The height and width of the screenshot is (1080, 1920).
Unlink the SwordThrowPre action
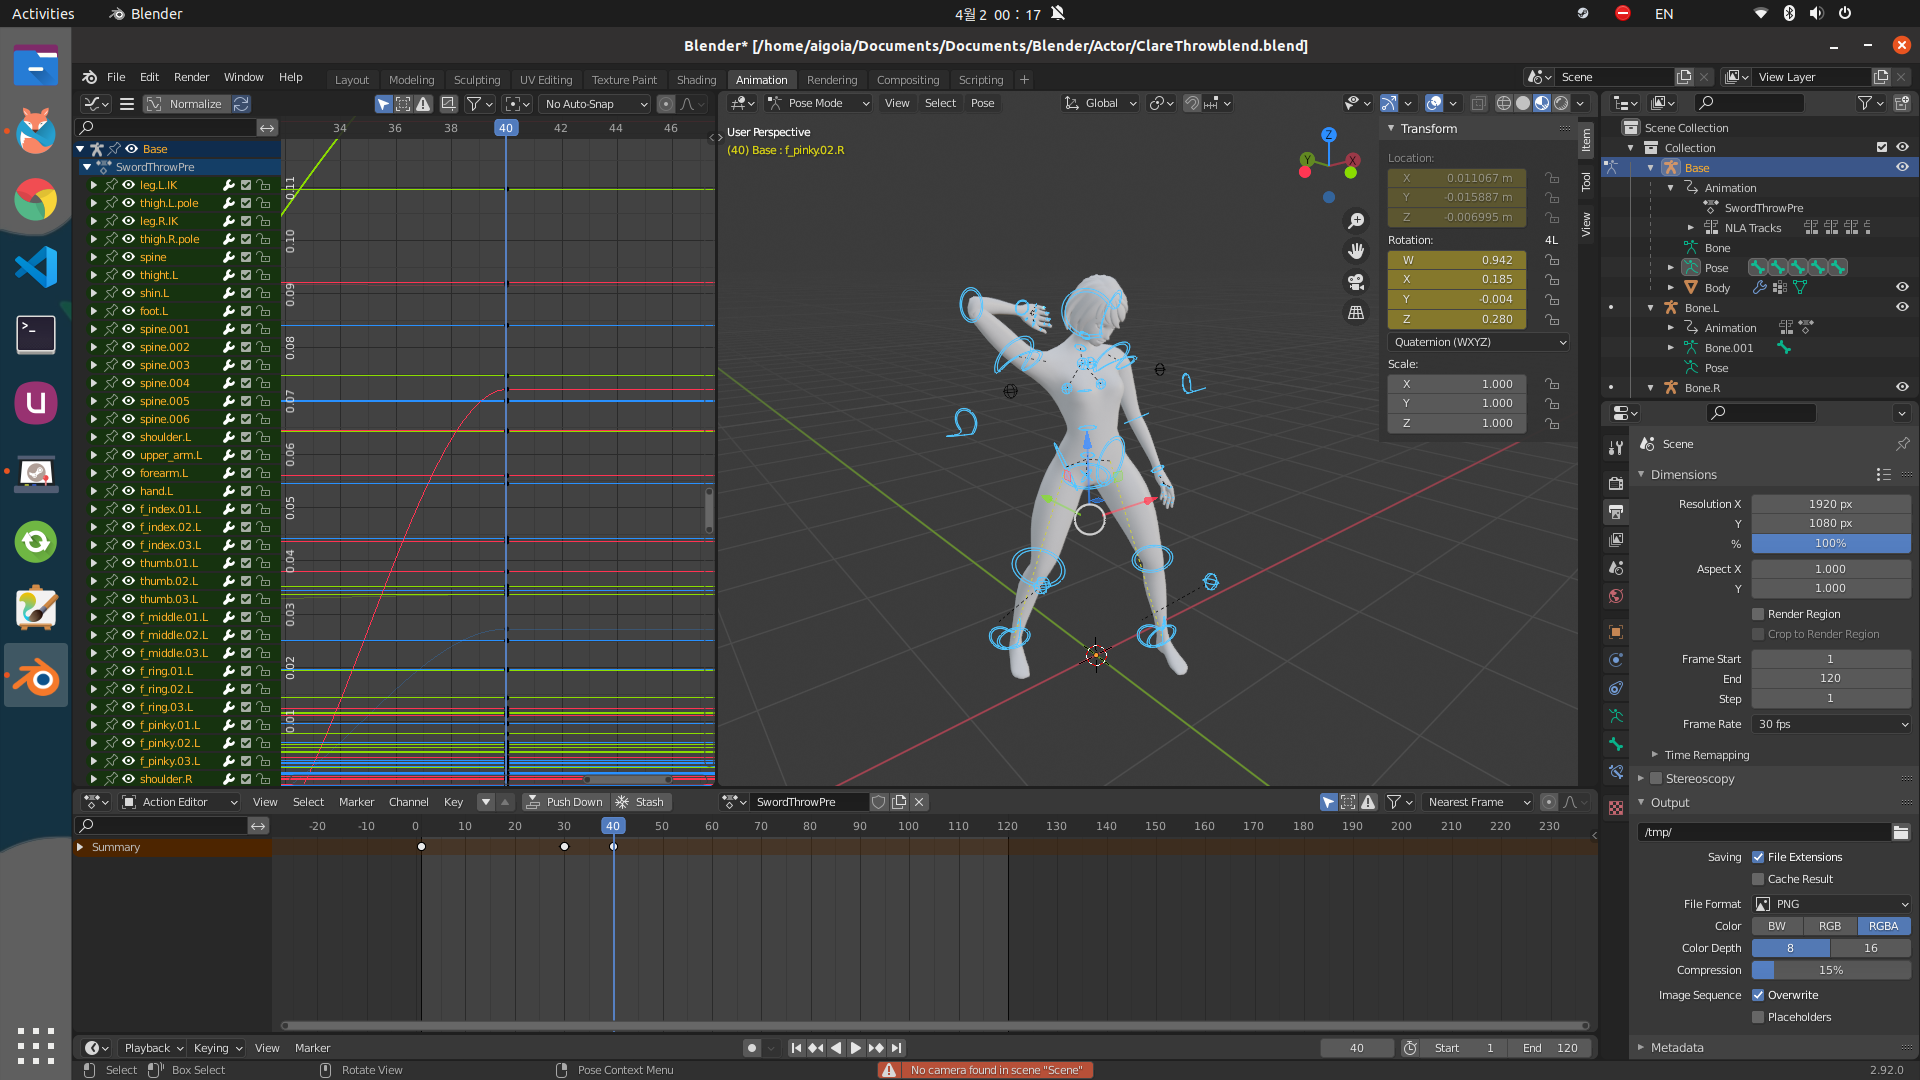919,802
